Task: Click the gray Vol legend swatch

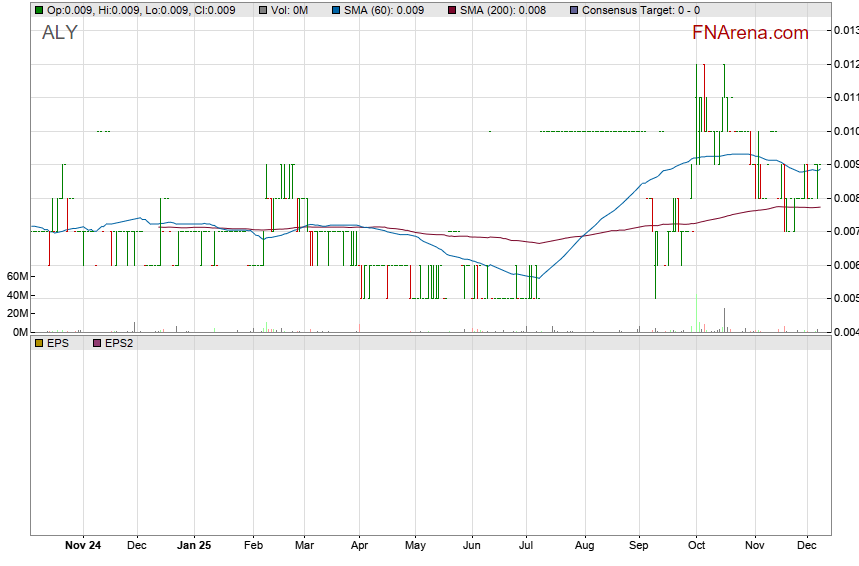Action: (x=262, y=10)
